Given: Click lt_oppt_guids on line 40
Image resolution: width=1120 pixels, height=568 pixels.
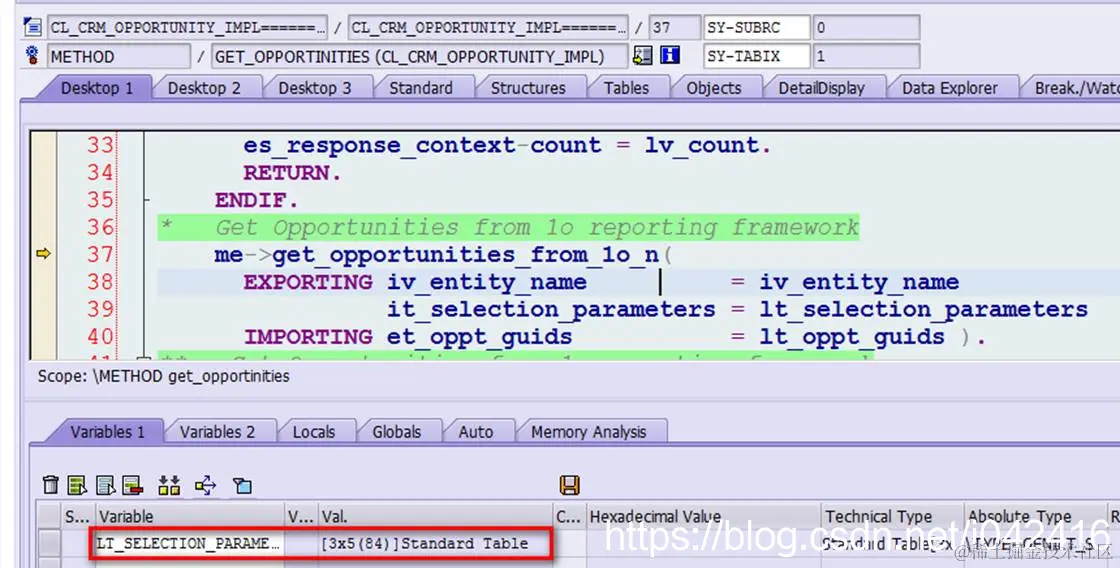Looking at the screenshot, I should click(x=852, y=337).
